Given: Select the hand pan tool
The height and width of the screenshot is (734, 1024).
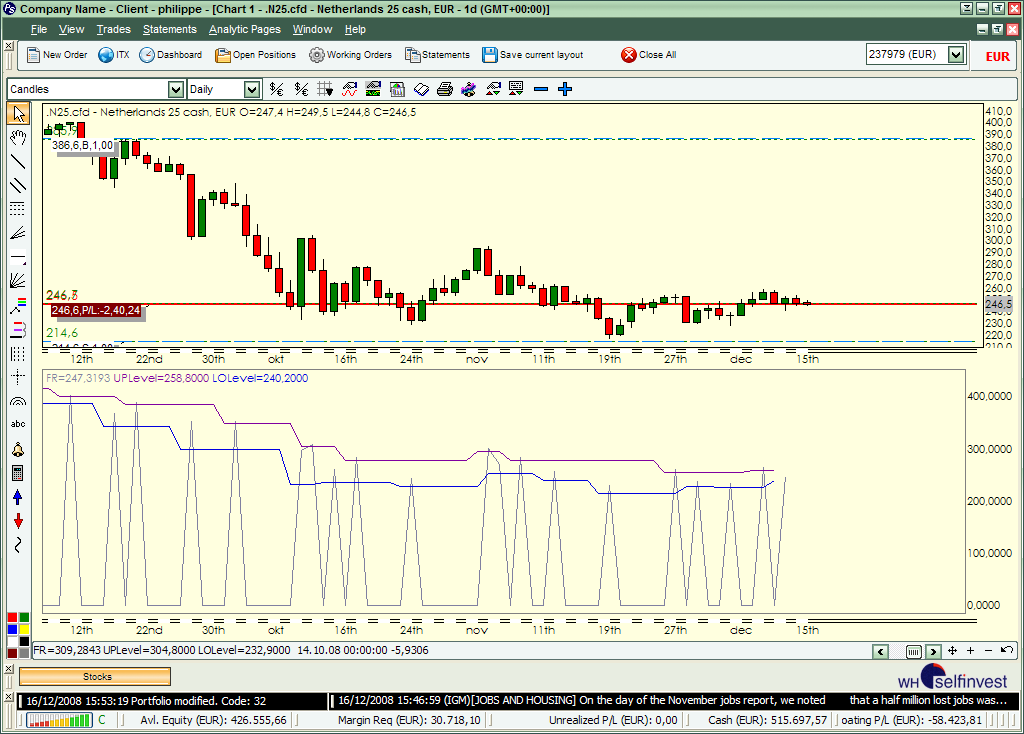Looking at the screenshot, I should pos(14,137).
